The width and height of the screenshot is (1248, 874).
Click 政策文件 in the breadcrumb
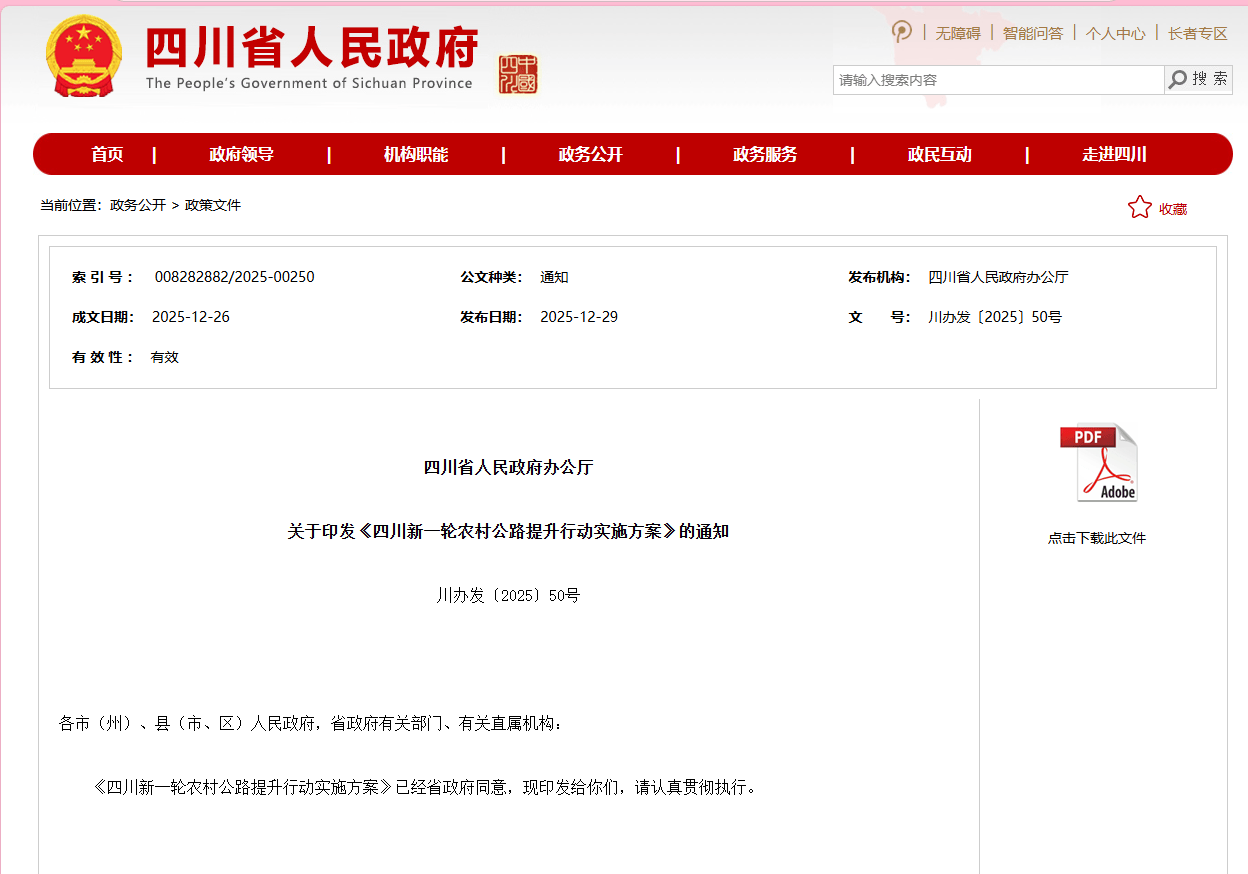coord(213,205)
